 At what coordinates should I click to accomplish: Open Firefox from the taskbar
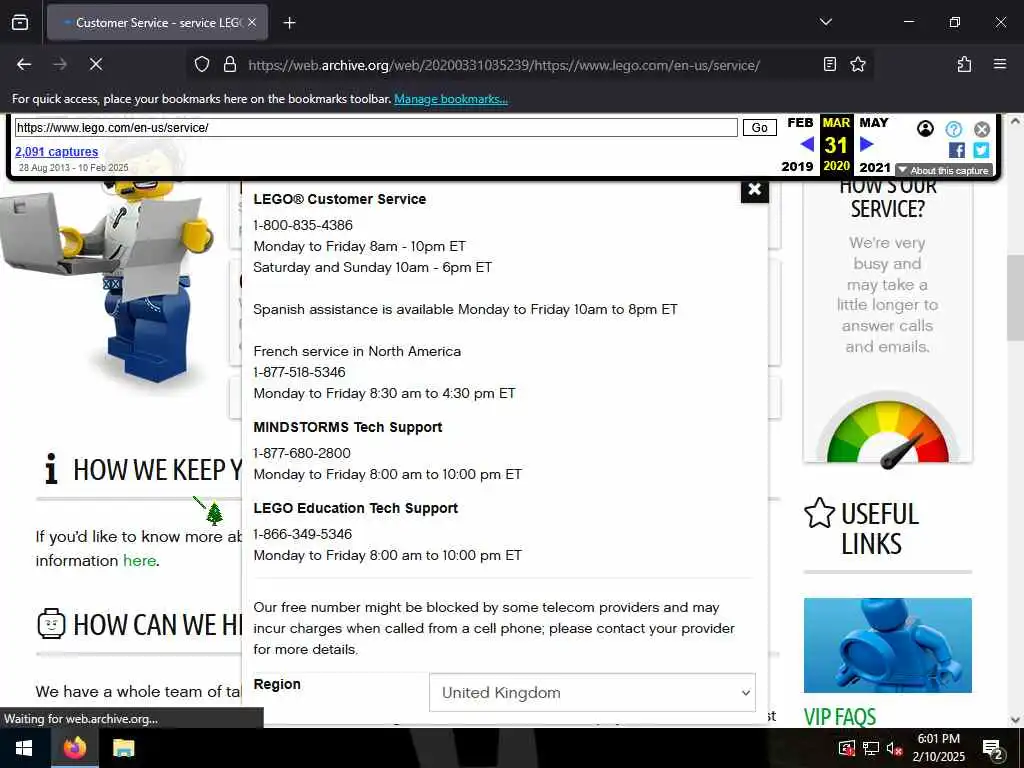(74, 748)
